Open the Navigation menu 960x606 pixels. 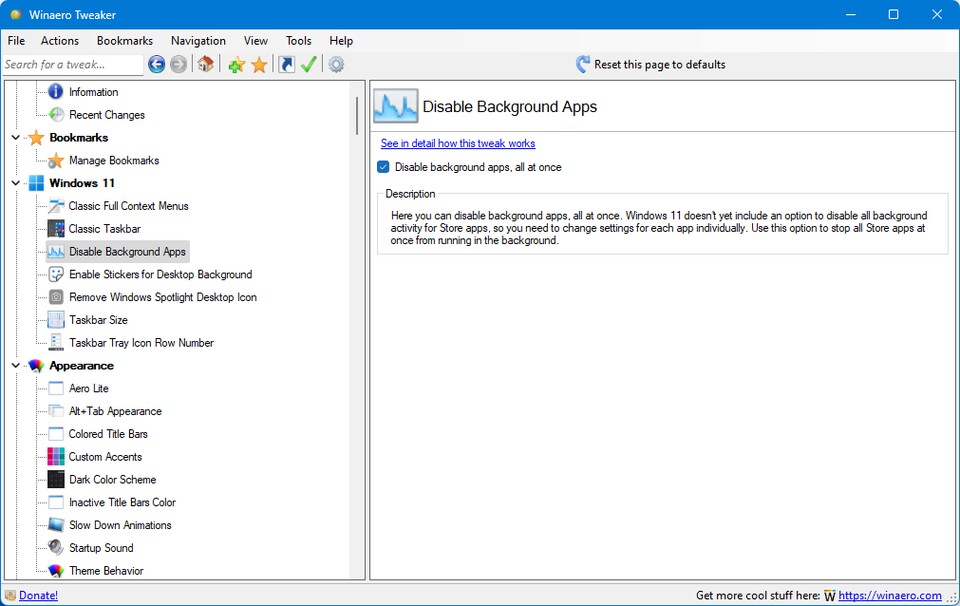tap(198, 41)
